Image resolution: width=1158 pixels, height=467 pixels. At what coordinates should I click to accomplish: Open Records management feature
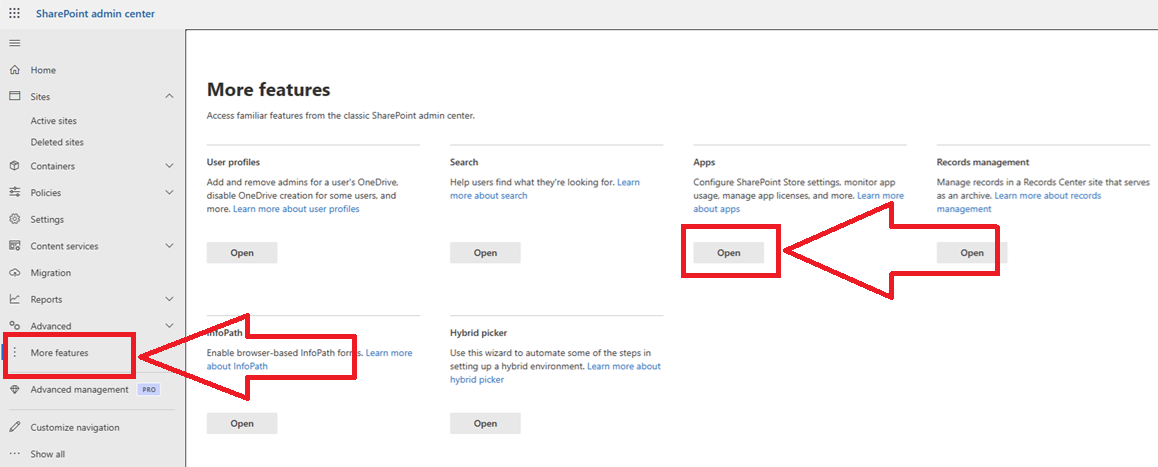[x=972, y=253]
